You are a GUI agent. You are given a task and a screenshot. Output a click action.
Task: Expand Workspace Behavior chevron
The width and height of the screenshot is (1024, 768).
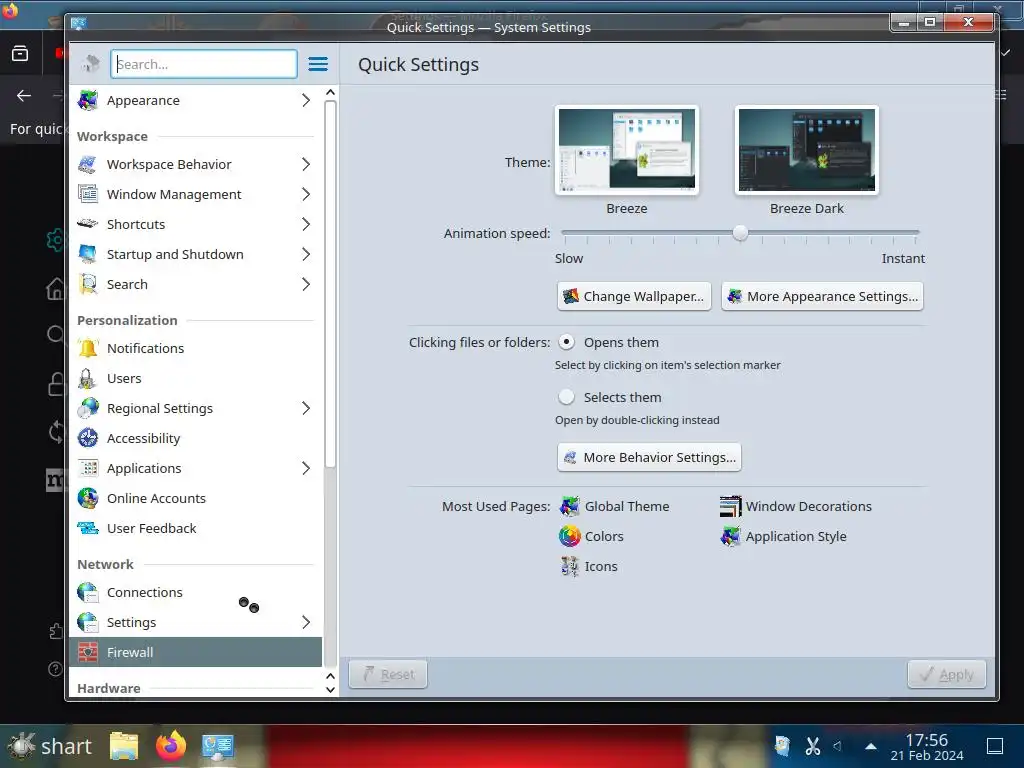(306, 165)
